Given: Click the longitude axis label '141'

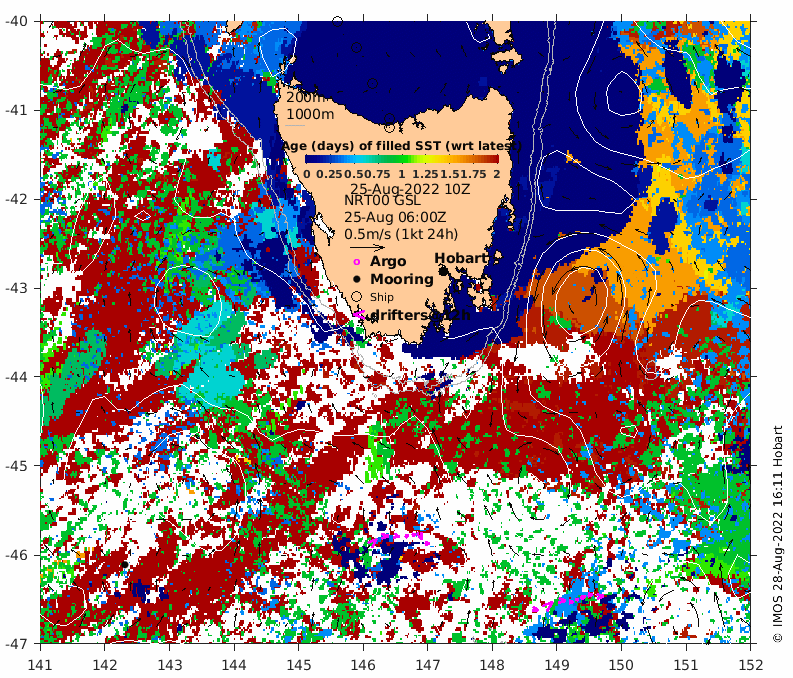Looking at the screenshot, I should 40,664.
